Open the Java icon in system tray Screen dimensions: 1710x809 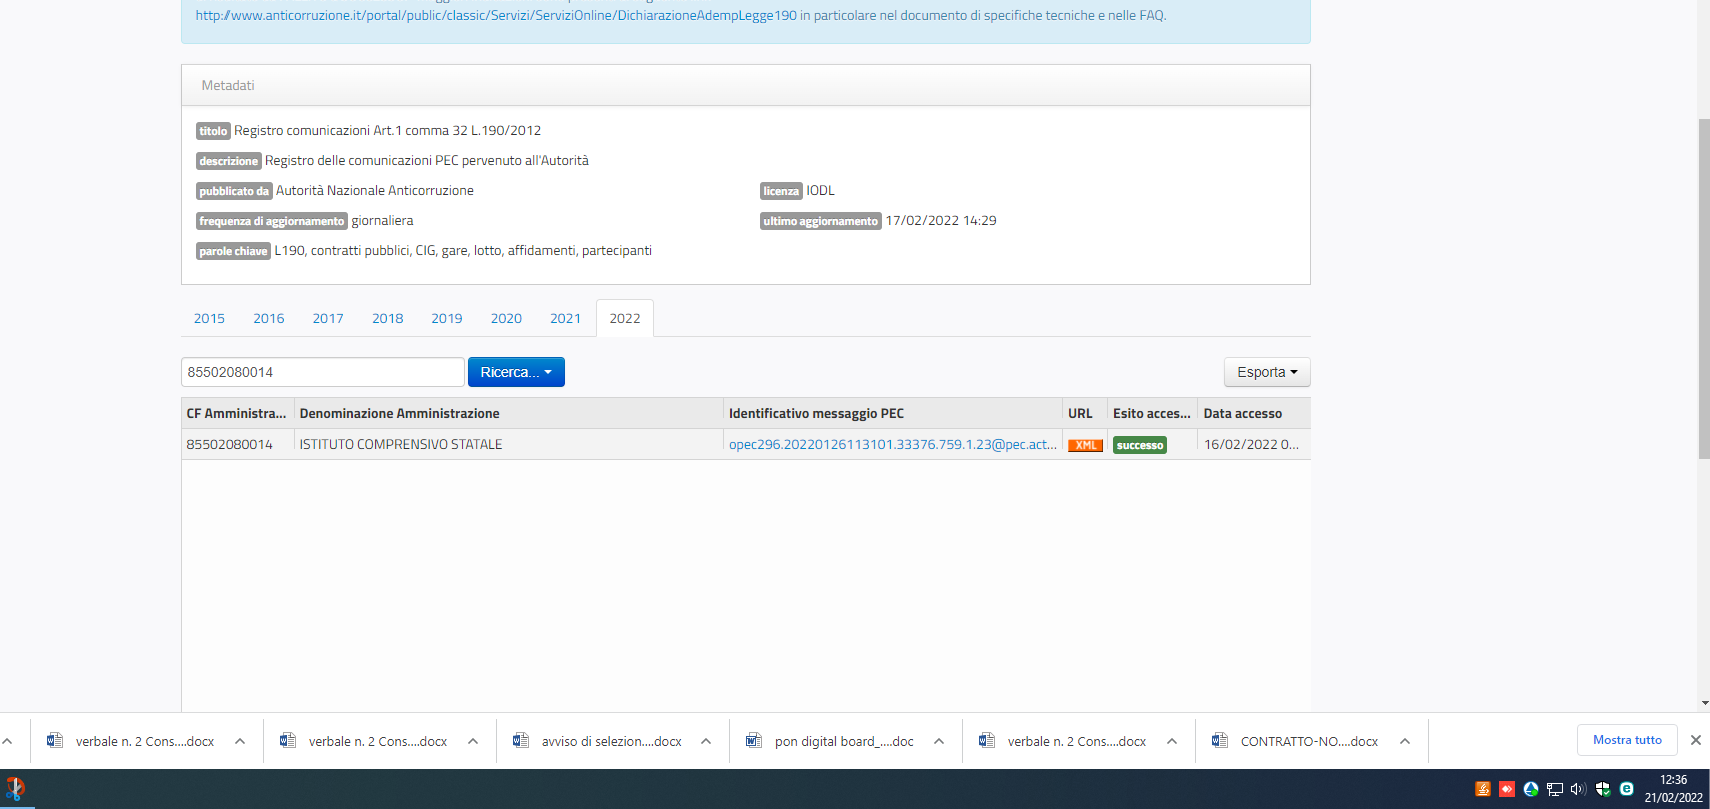point(1483,789)
